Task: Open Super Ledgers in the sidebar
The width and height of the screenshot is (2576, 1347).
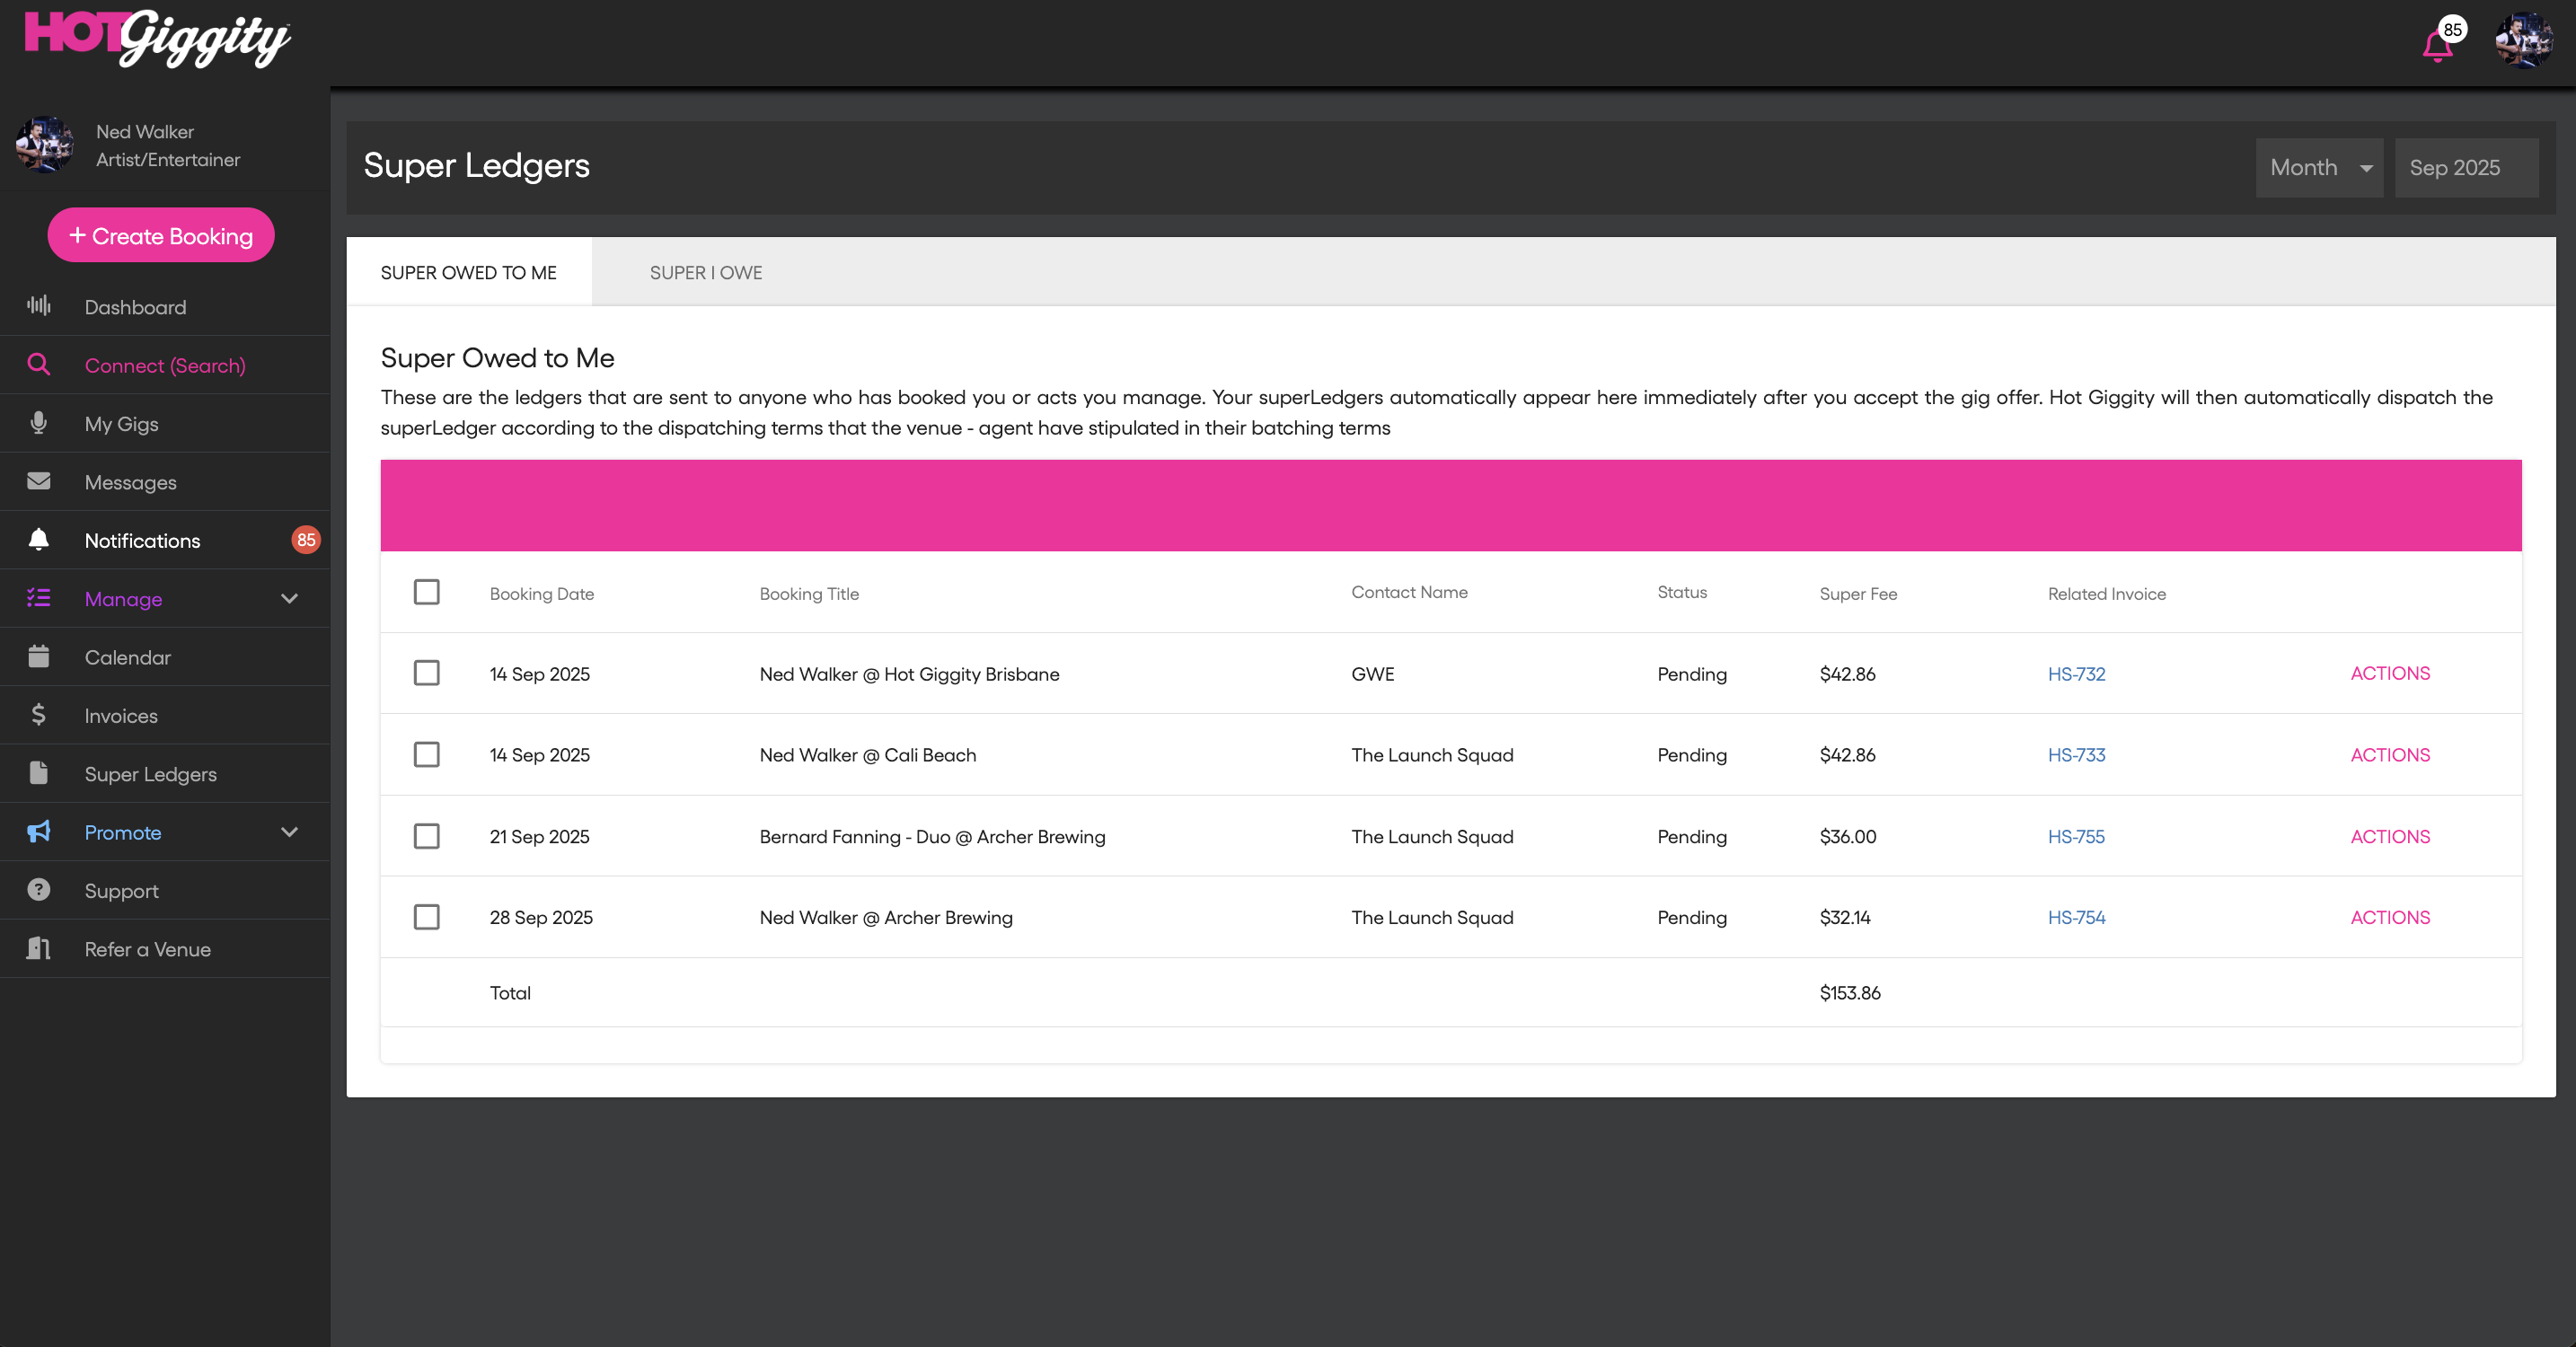Action: click(x=150, y=774)
